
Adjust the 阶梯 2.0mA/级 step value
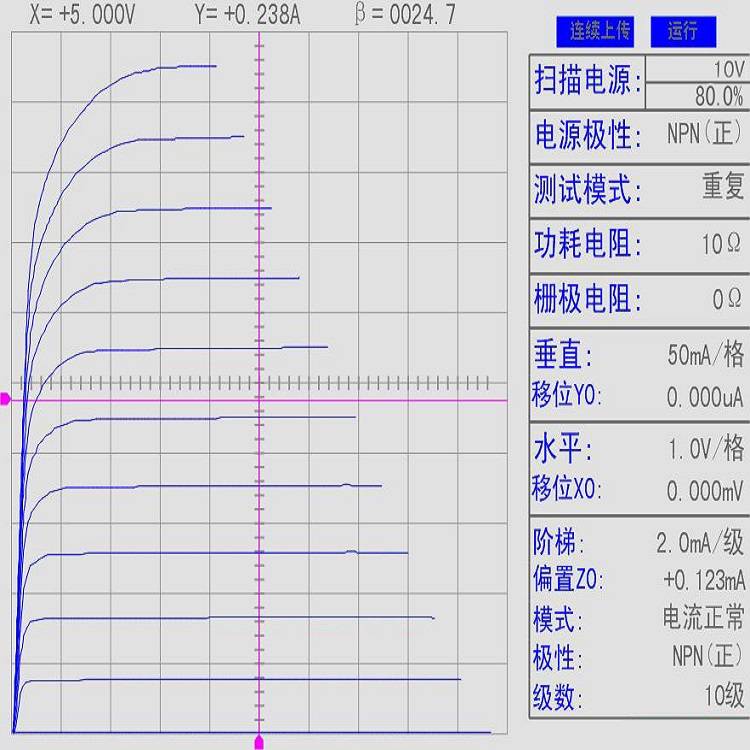[x=699, y=543]
